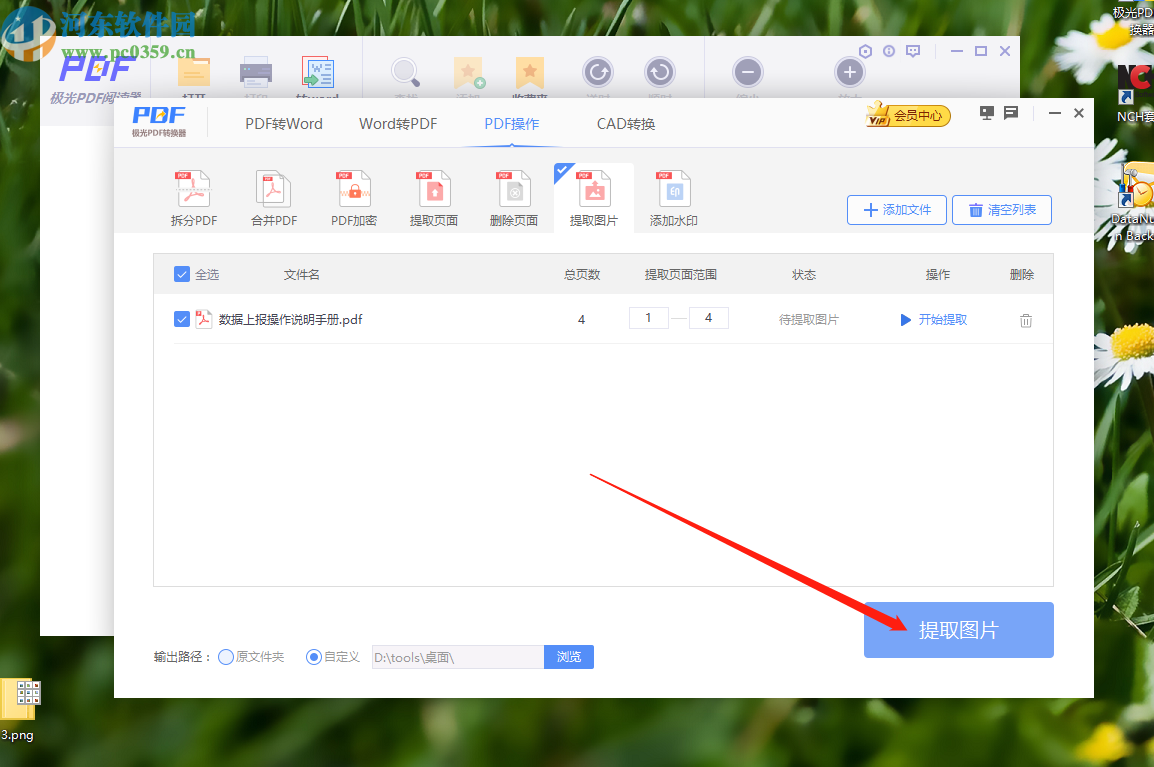This screenshot has height=767, width=1154.
Task: Open the 提取页面 tool
Action: coord(433,197)
